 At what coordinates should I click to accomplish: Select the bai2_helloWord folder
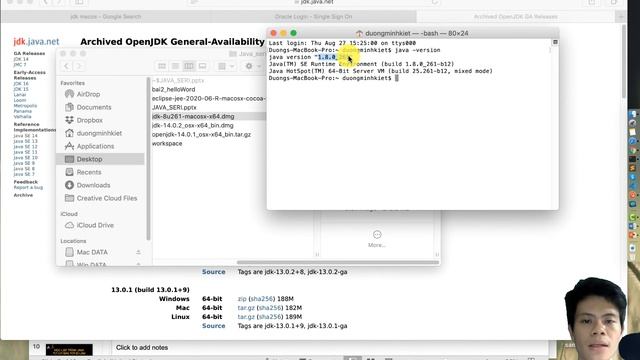coord(173,89)
